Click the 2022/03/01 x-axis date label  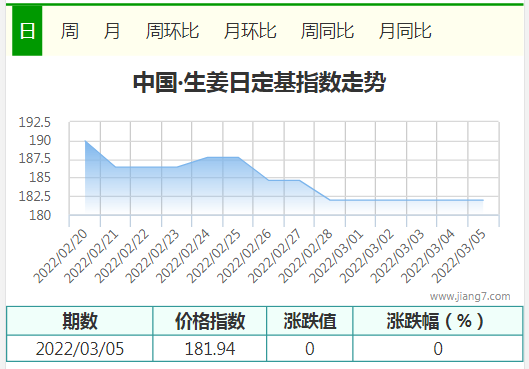pyautogui.click(x=336, y=256)
